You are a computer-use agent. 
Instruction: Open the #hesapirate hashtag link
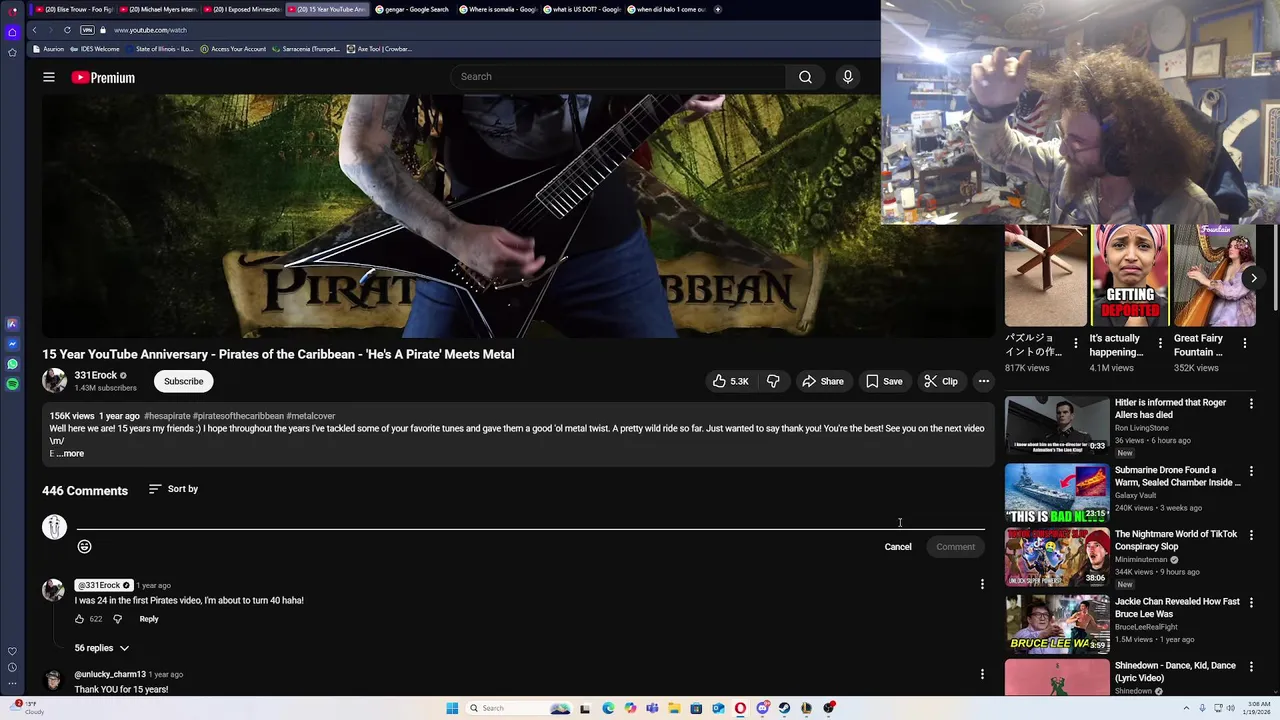coord(167,416)
